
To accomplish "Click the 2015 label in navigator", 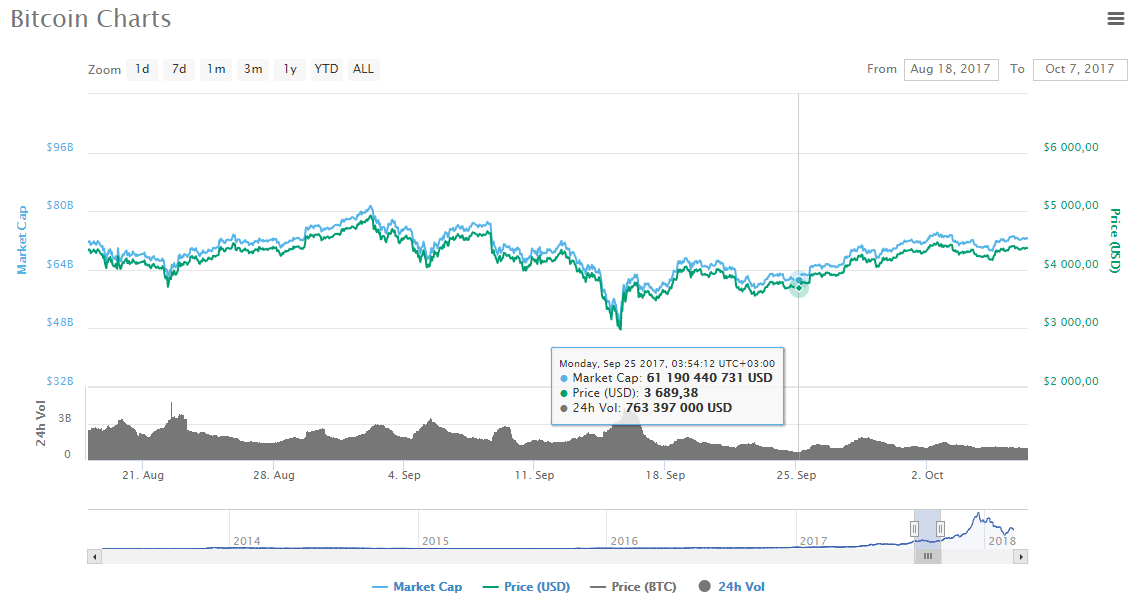I will 435,541.
